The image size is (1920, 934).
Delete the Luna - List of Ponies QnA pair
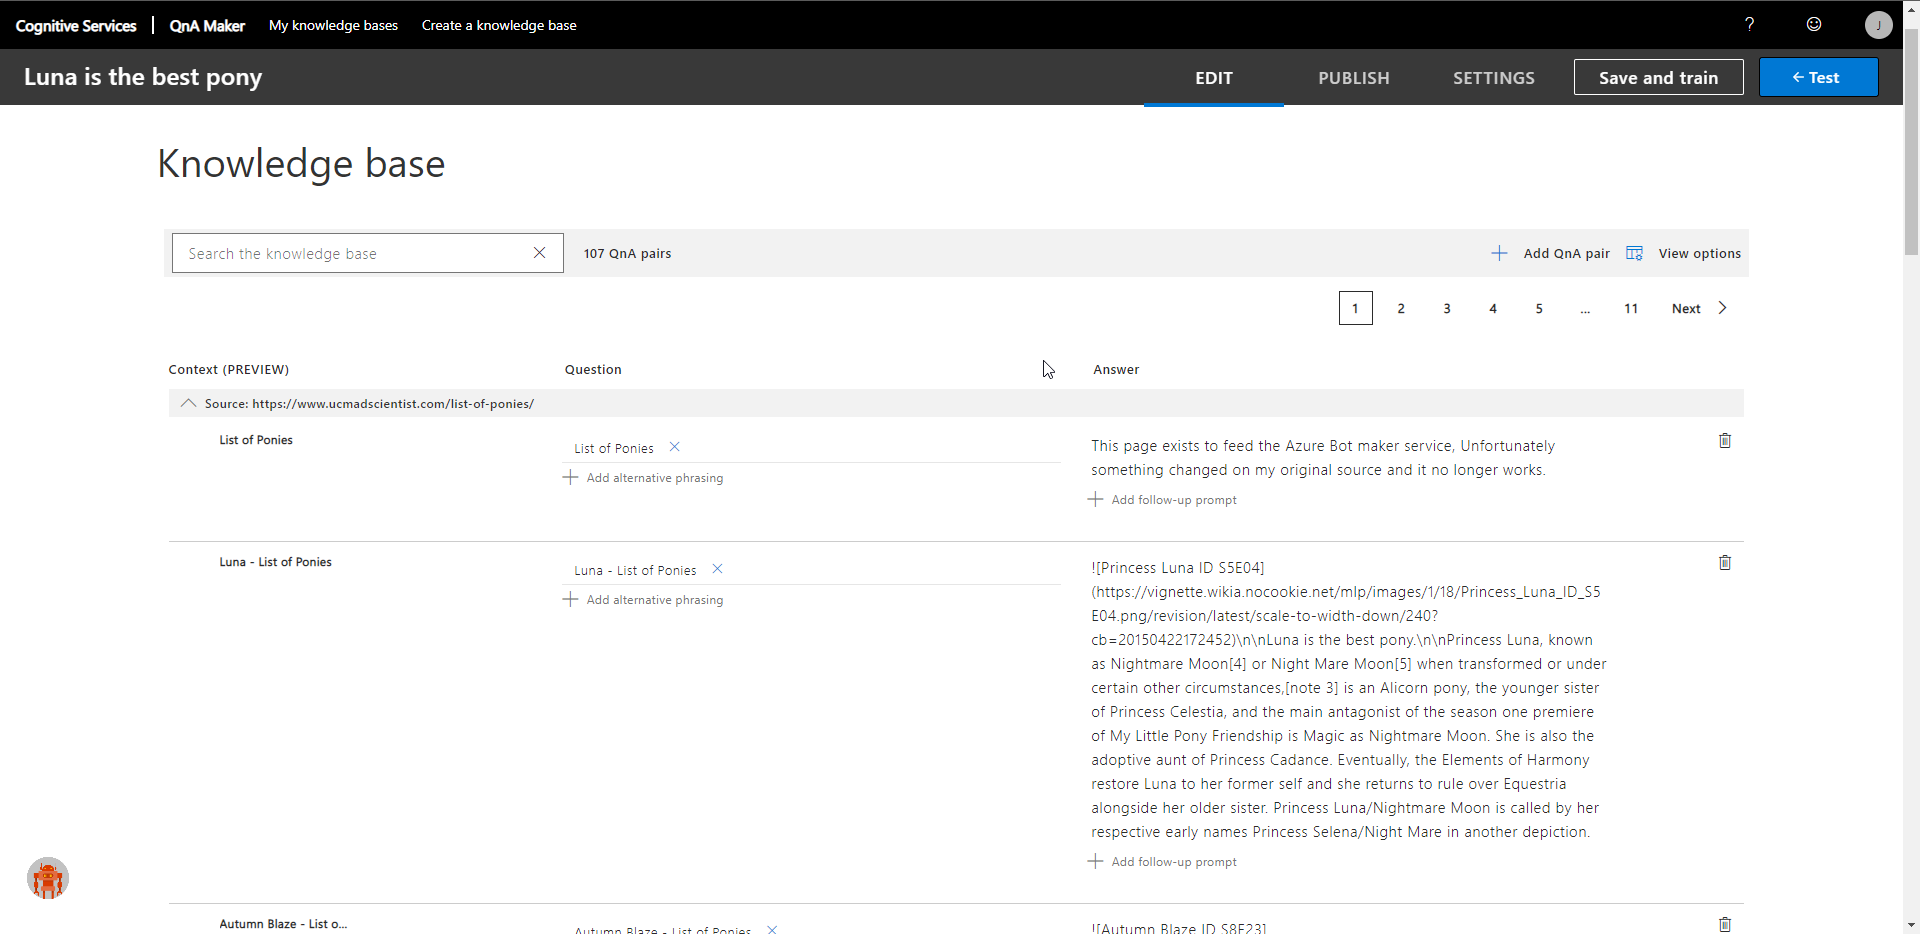click(1725, 563)
